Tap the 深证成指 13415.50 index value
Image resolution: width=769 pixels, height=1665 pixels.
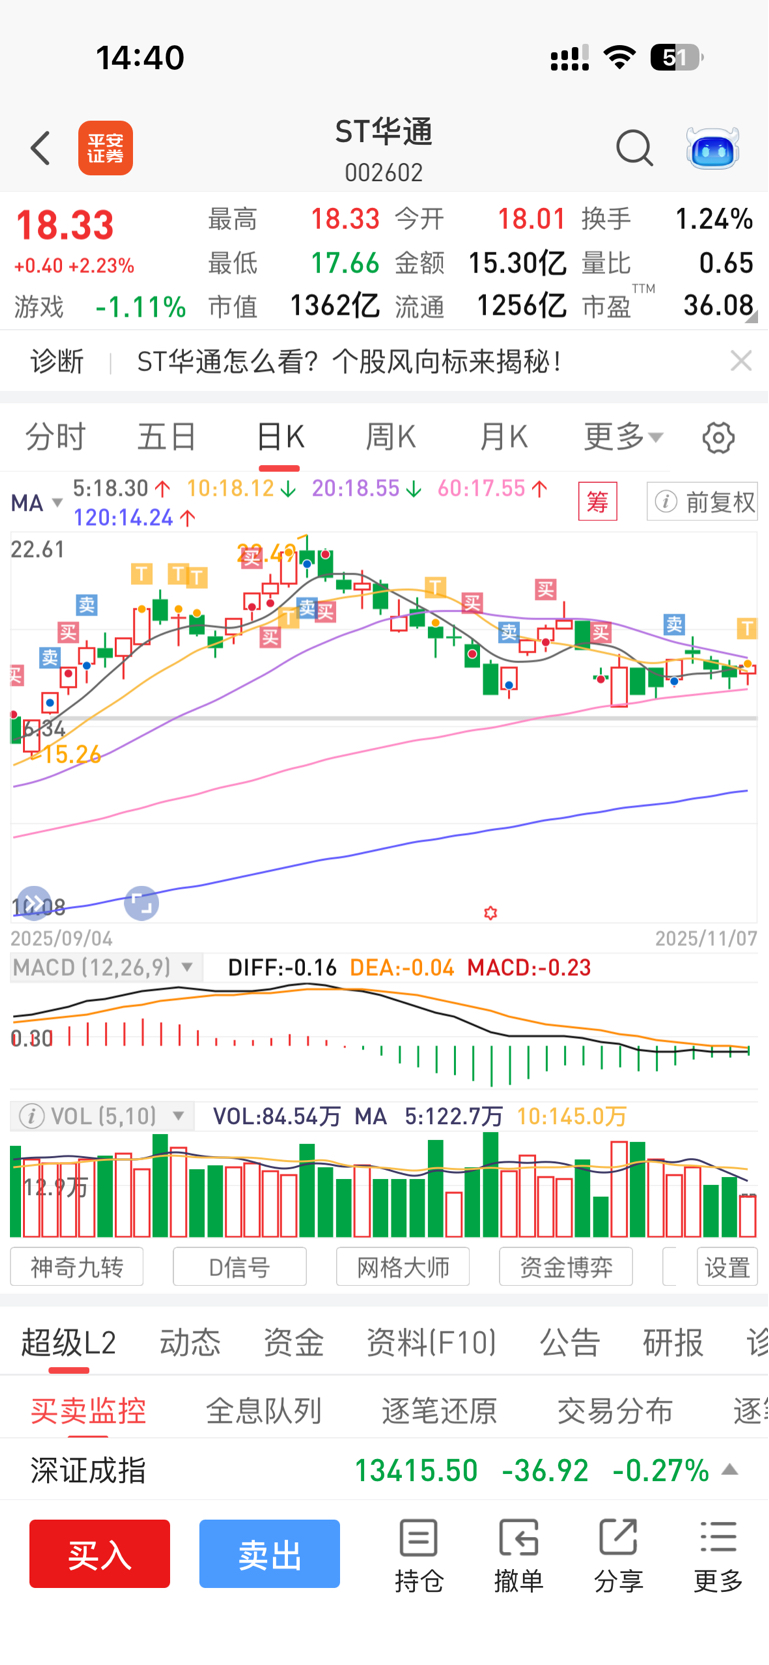coord(416,1470)
